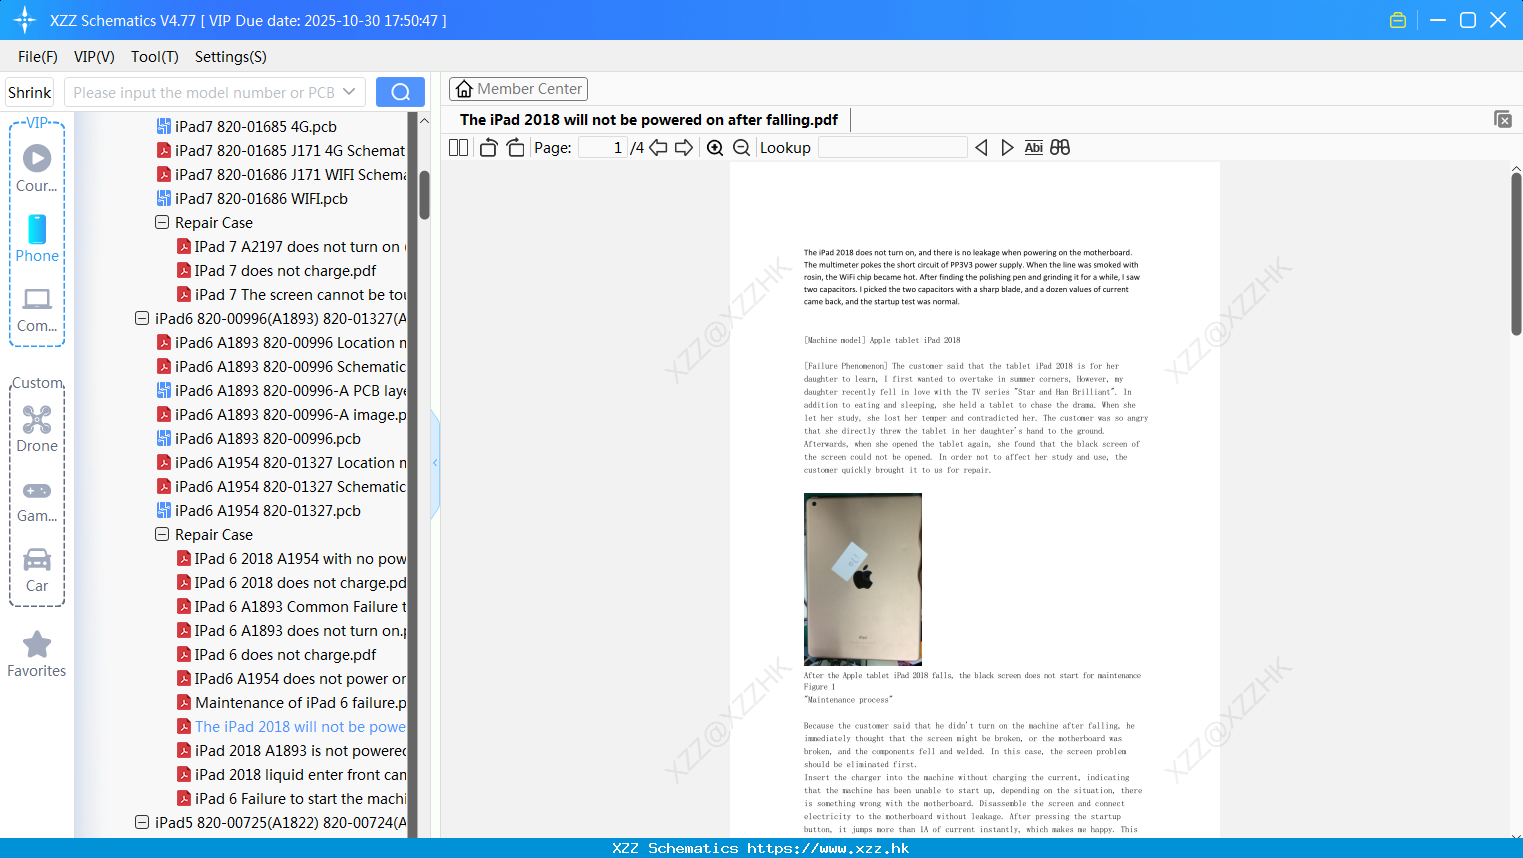
Task: Rotate page clockwise
Action: click(515, 147)
